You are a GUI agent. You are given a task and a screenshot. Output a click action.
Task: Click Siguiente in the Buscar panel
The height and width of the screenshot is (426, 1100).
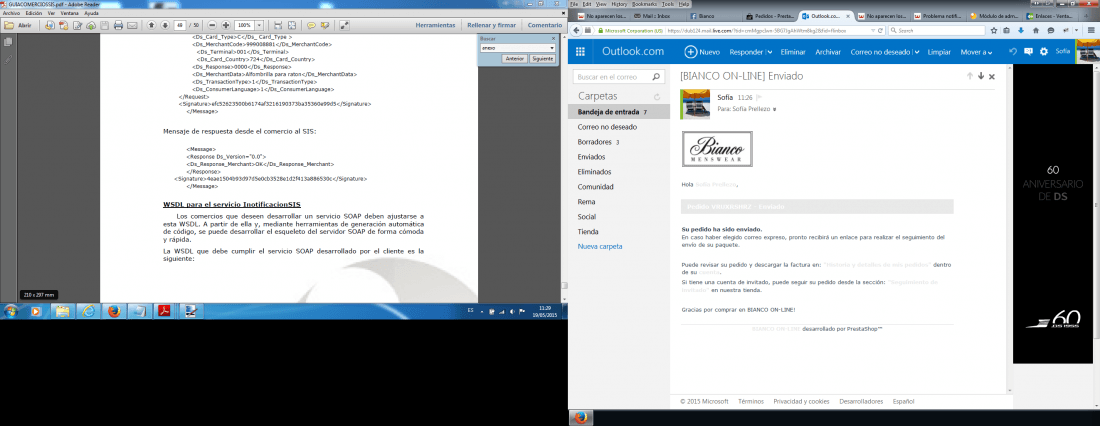[542, 59]
